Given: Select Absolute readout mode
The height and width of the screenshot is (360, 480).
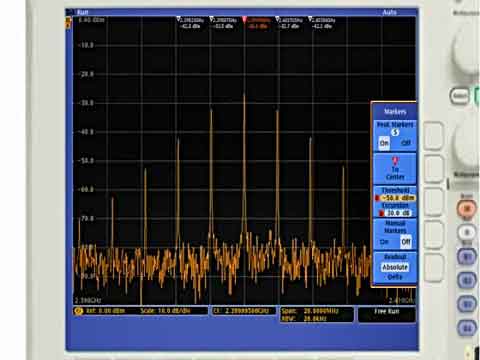Looking at the screenshot, I should (395, 267).
